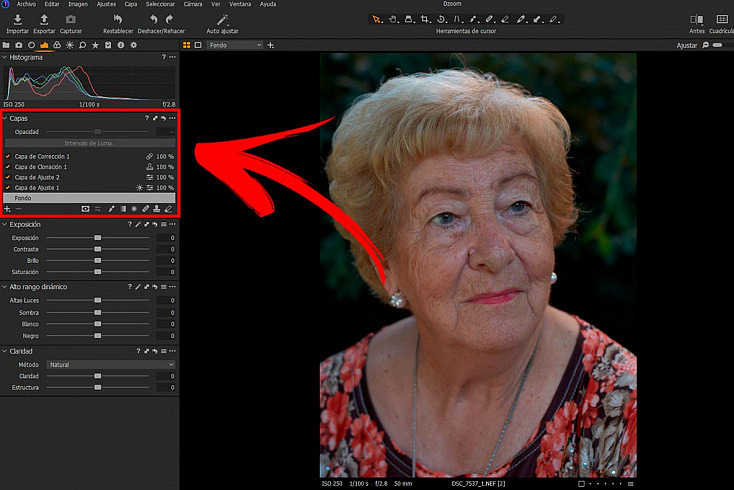Toggle the Cuadrícula grid overlay
The width and height of the screenshot is (734, 490).
pos(722,19)
